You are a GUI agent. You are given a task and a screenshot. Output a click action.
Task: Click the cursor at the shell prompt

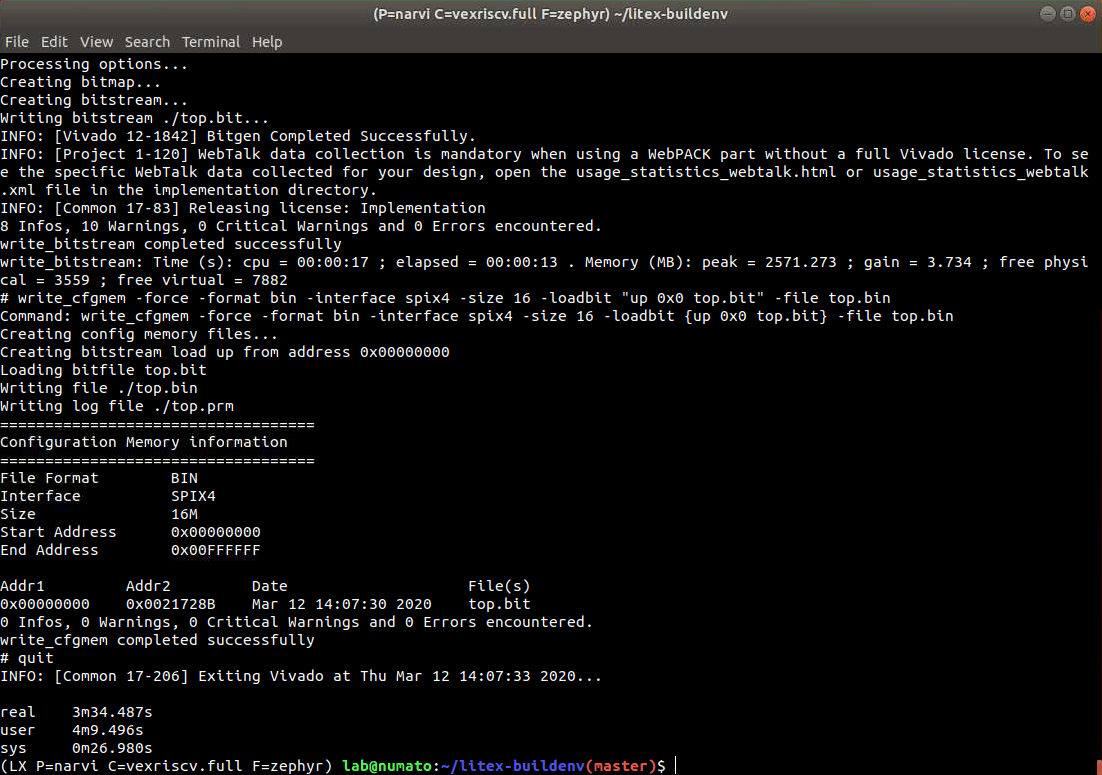(x=677, y=766)
